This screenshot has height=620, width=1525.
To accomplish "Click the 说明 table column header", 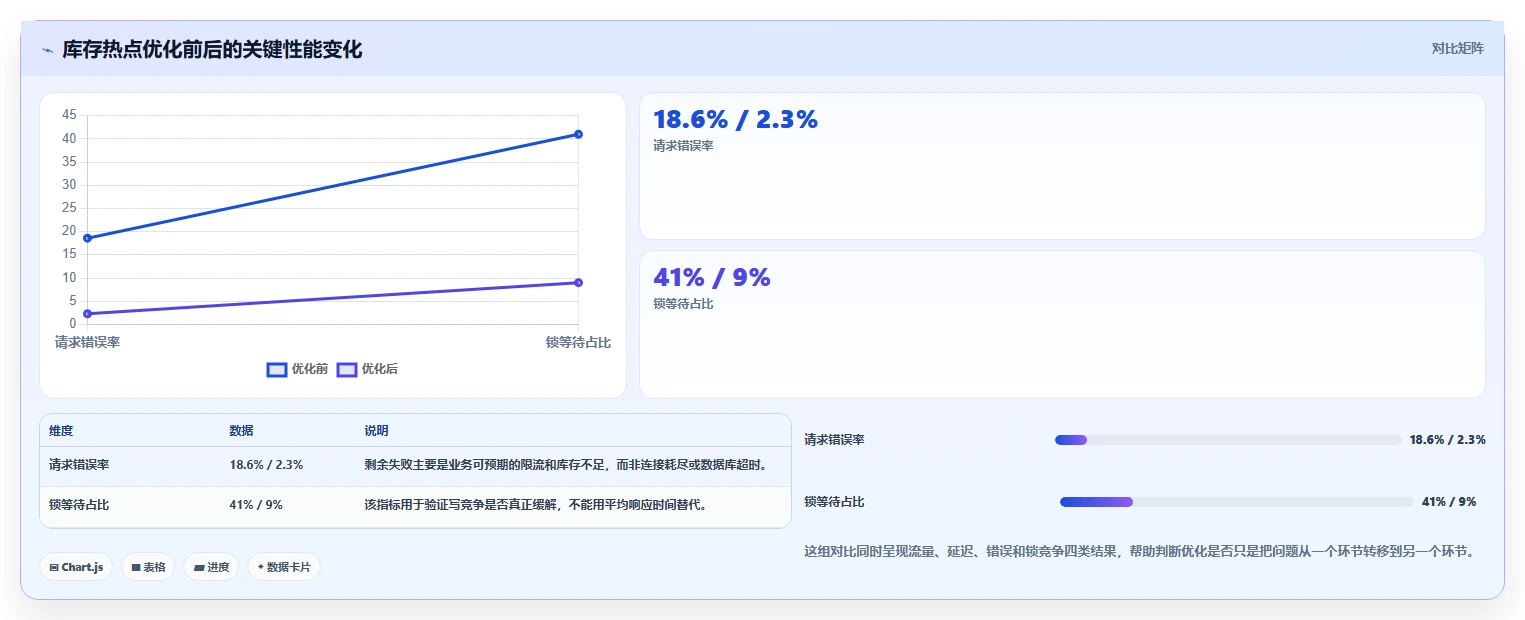I will point(376,431).
